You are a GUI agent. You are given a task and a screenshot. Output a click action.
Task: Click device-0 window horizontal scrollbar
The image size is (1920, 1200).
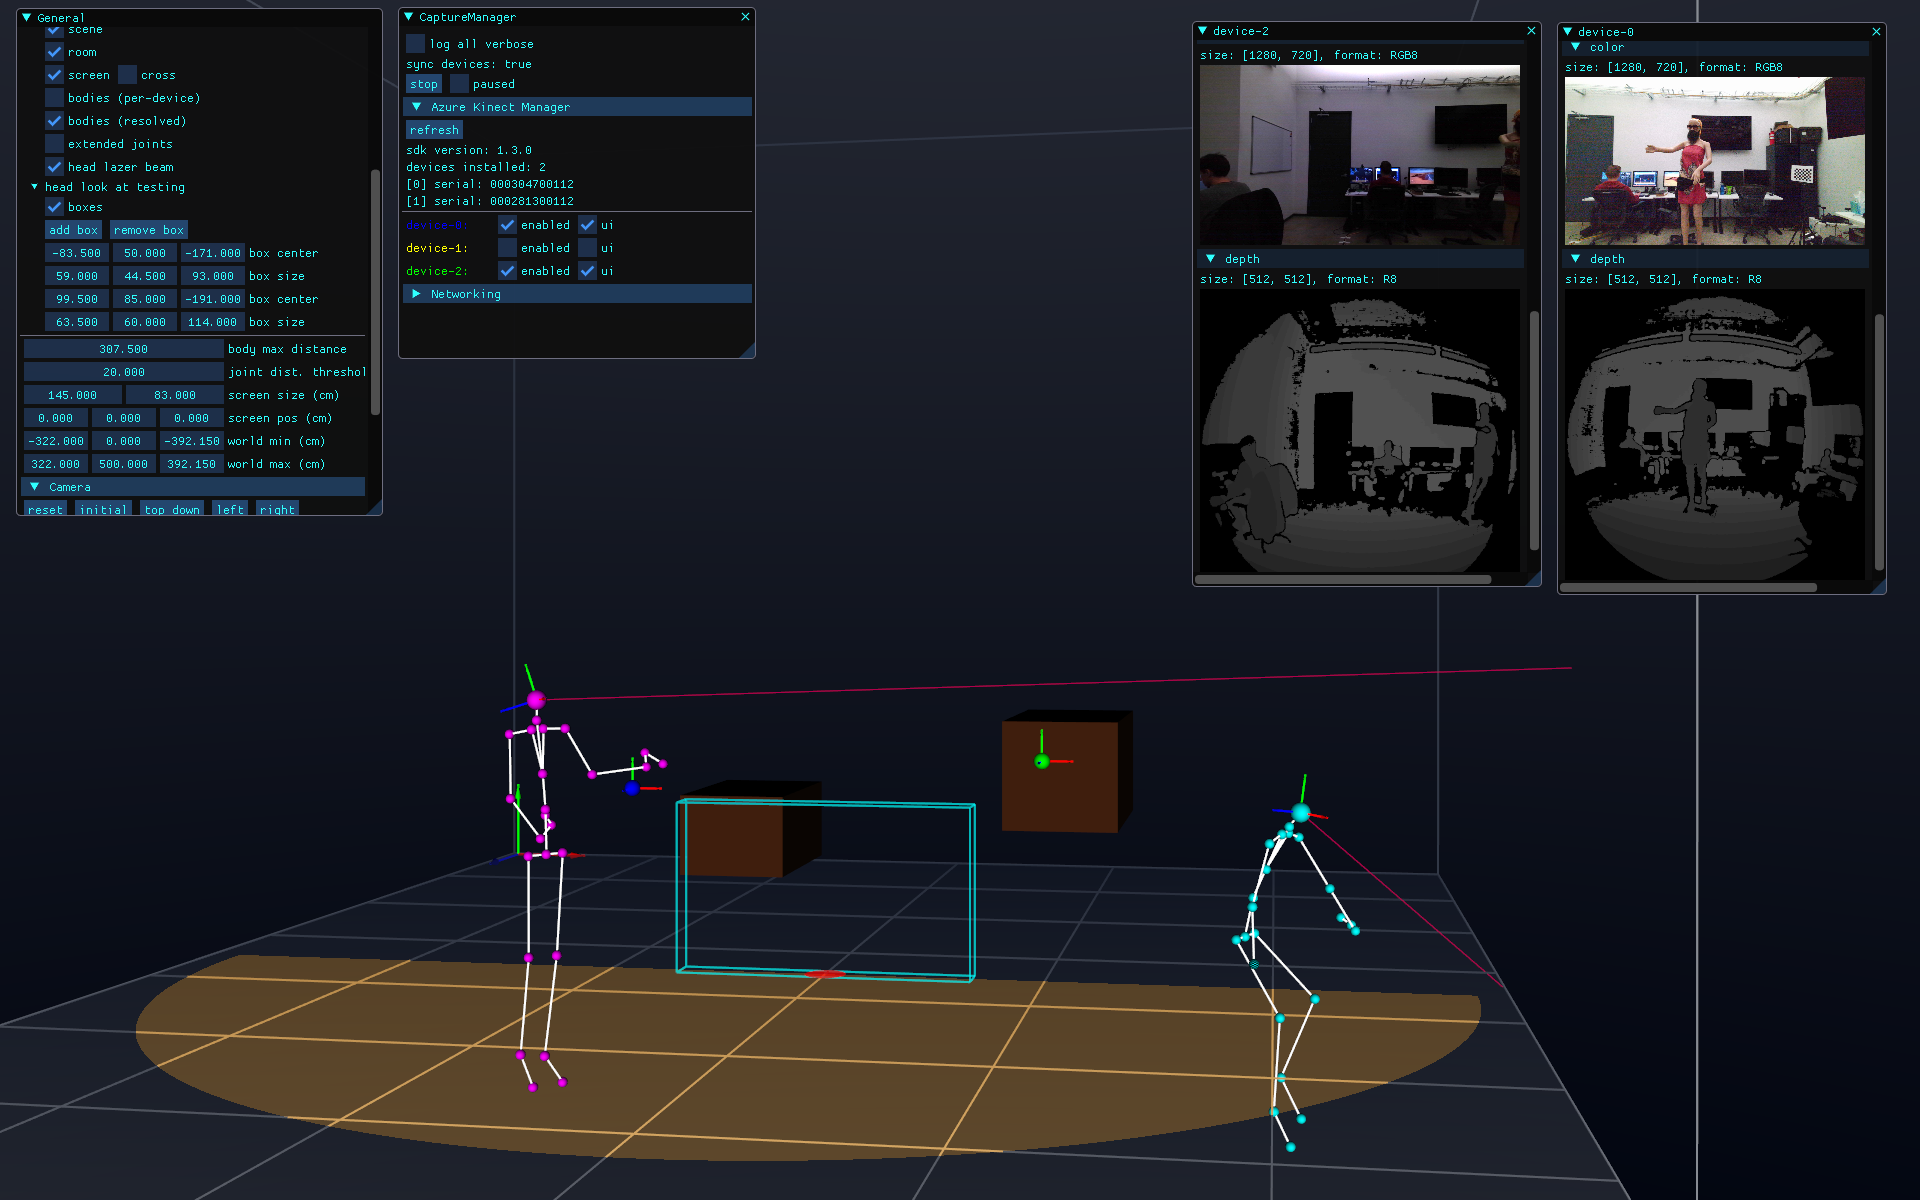click(x=1688, y=588)
